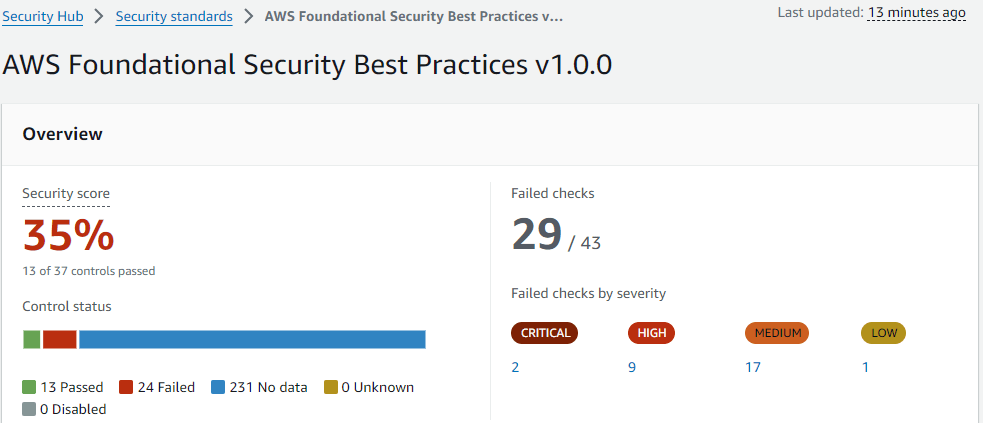Select the blue No data bar segment
983x423 pixels.
(x=252, y=339)
